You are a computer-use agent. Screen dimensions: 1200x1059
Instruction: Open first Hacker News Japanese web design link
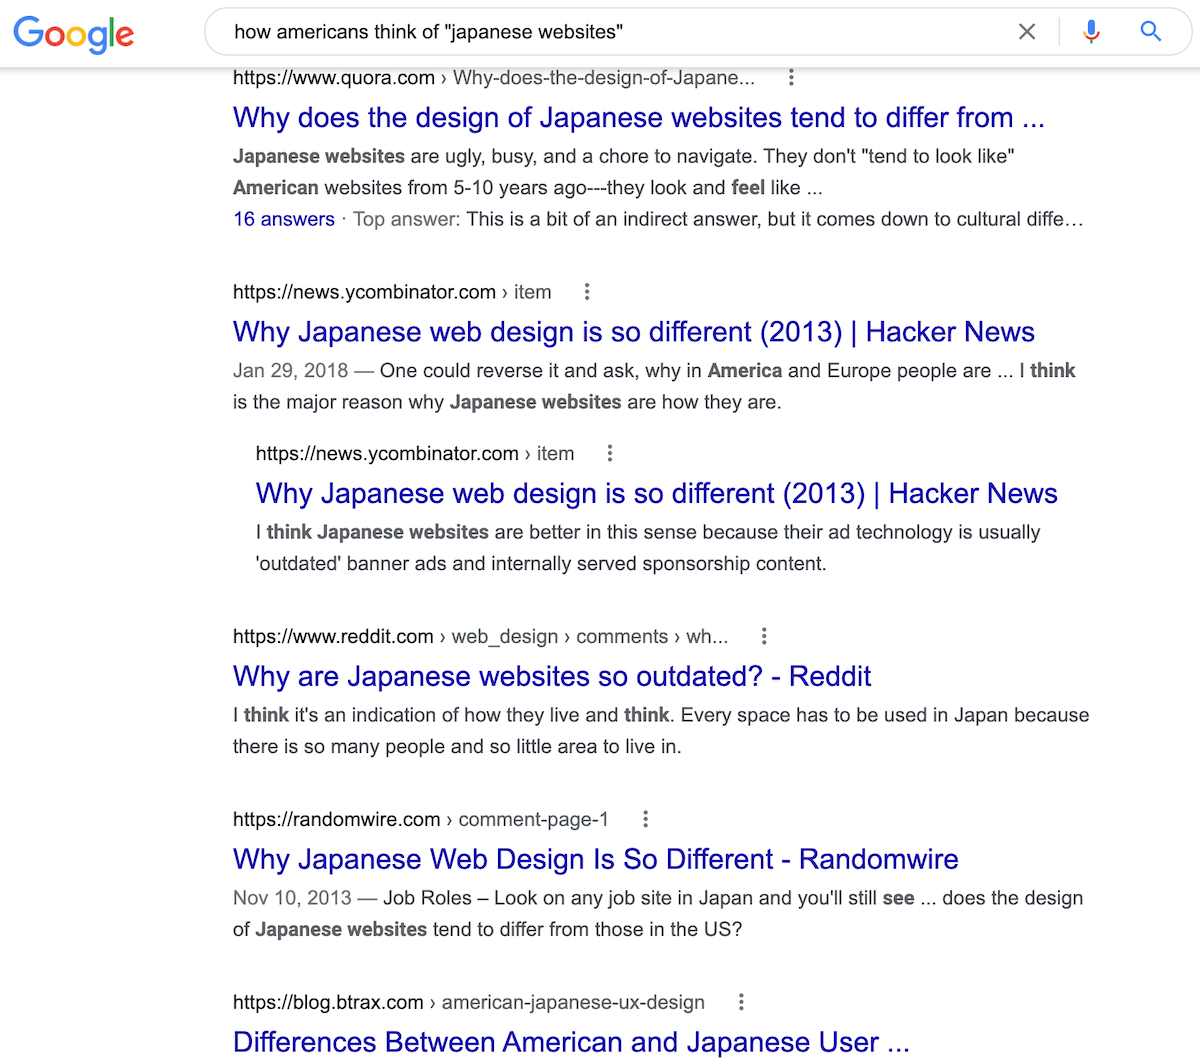click(x=633, y=332)
